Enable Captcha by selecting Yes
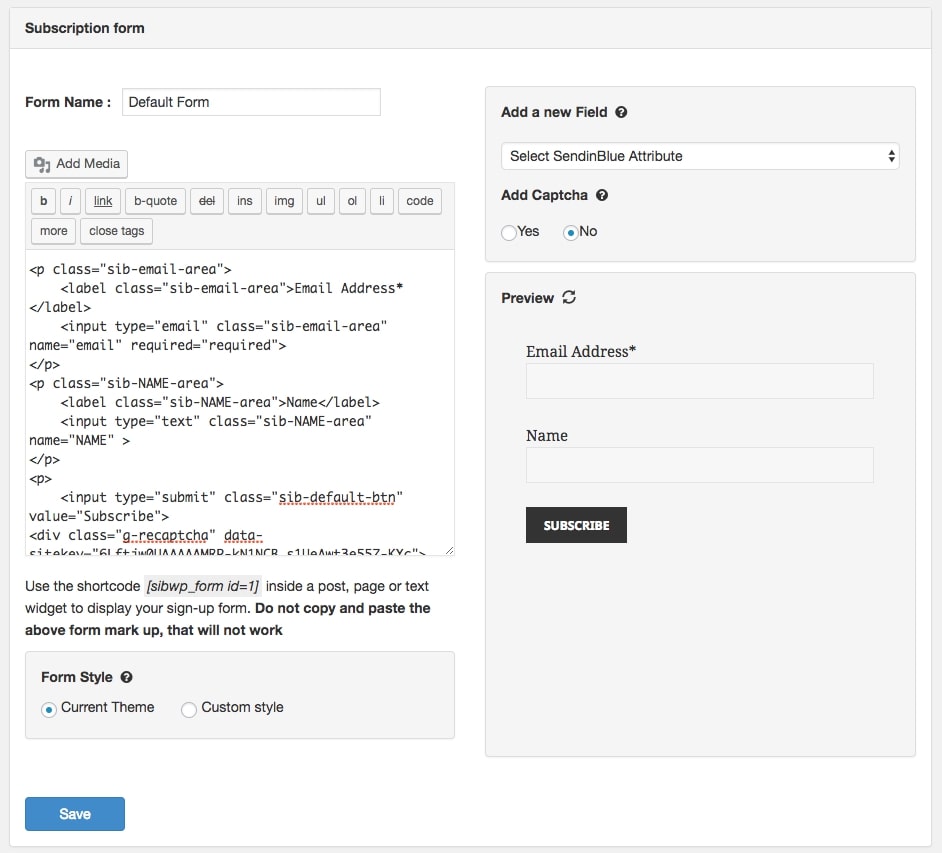942x853 pixels. pos(509,232)
